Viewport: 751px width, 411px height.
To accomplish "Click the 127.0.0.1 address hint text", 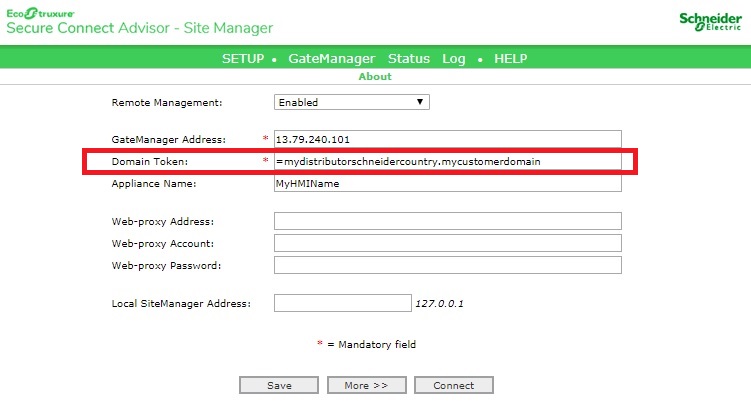I will tap(439, 304).
